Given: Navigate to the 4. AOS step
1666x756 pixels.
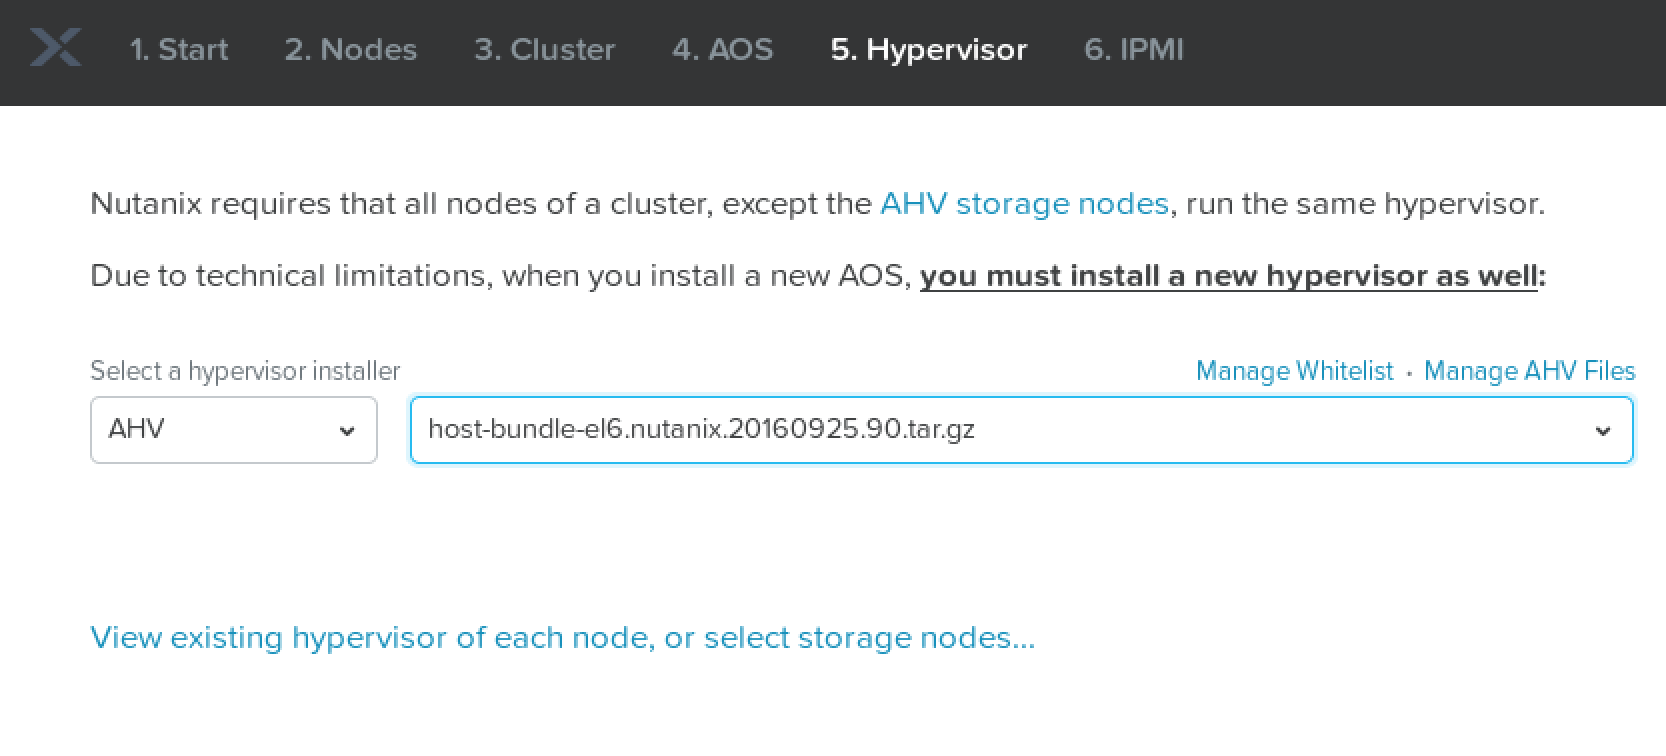Looking at the screenshot, I should point(722,50).
